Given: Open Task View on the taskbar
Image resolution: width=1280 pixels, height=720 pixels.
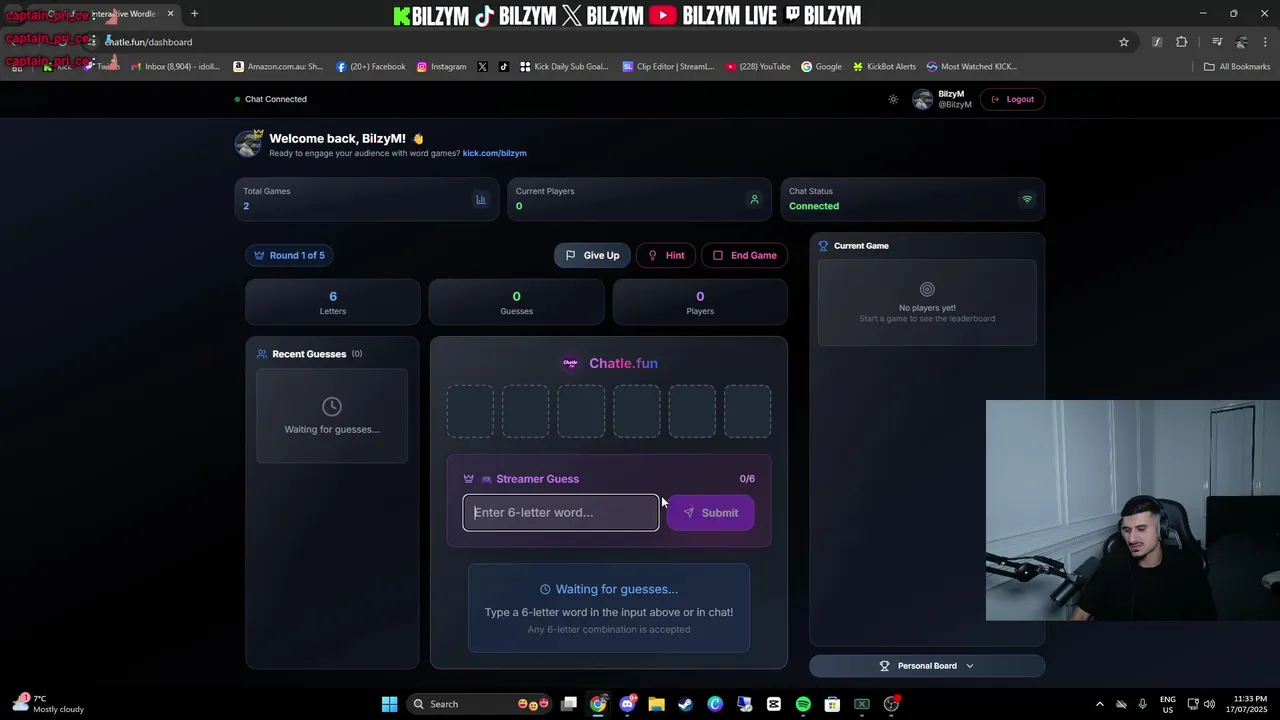Looking at the screenshot, I should pos(569,704).
